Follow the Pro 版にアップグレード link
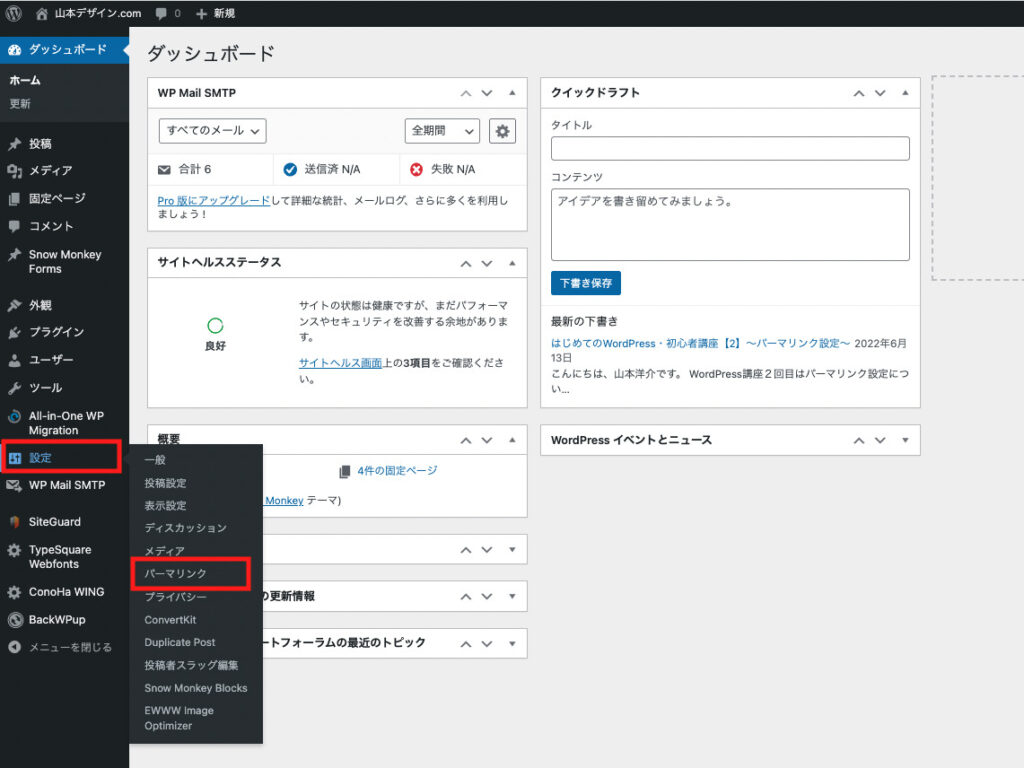Viewport: 1024px width, 768px height. (x=214, y=201)
